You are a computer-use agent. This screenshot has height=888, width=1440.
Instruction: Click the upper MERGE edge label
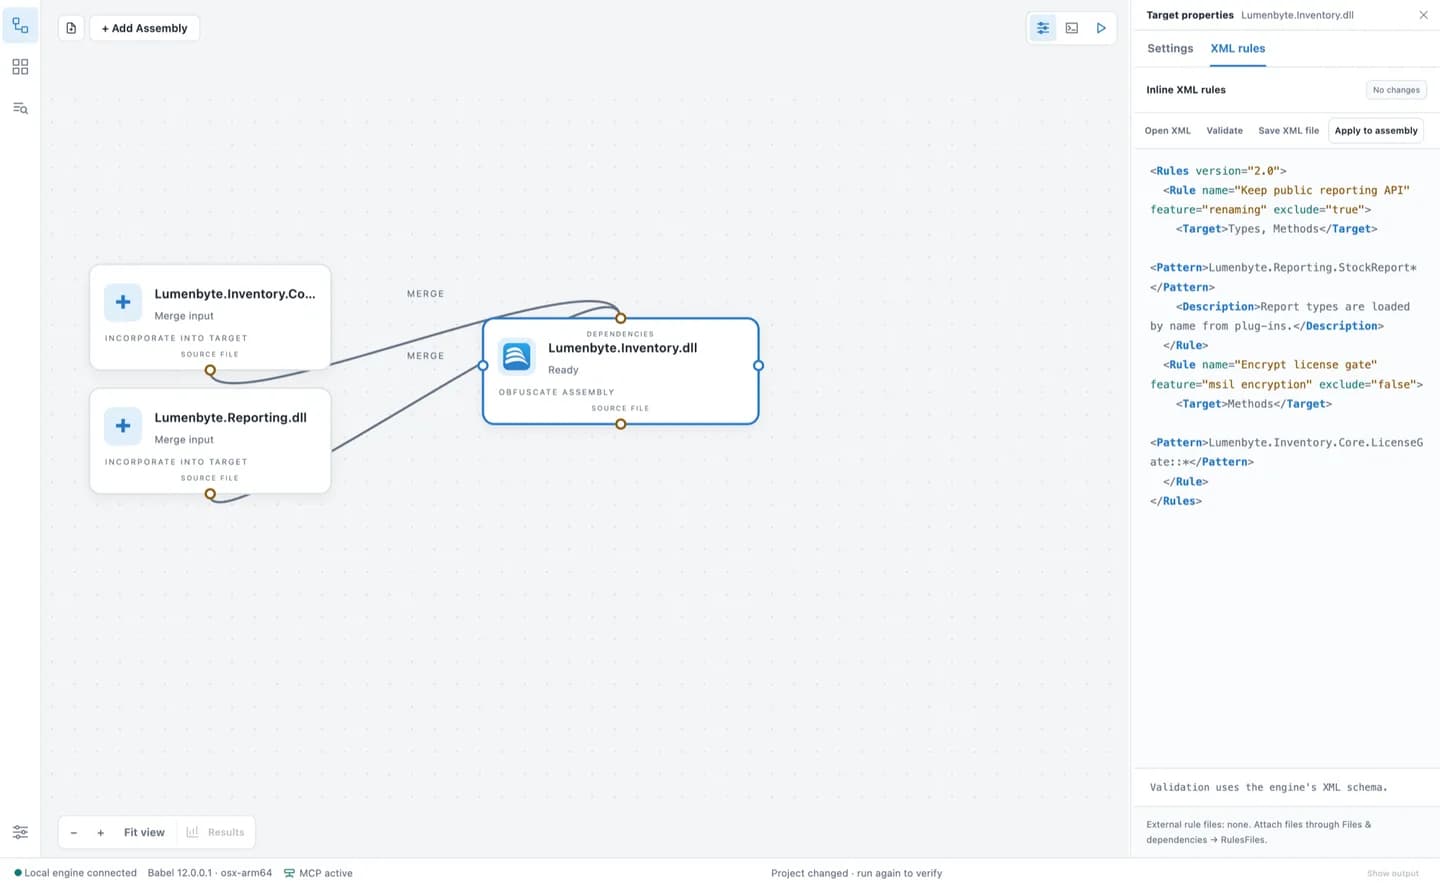click(x=425, y=294)
